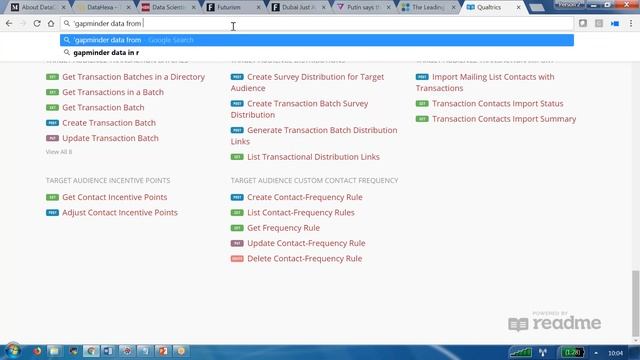This screenshot has height=360, width=640.
Task: Click the View All 8 link
Action: point(59,152)
